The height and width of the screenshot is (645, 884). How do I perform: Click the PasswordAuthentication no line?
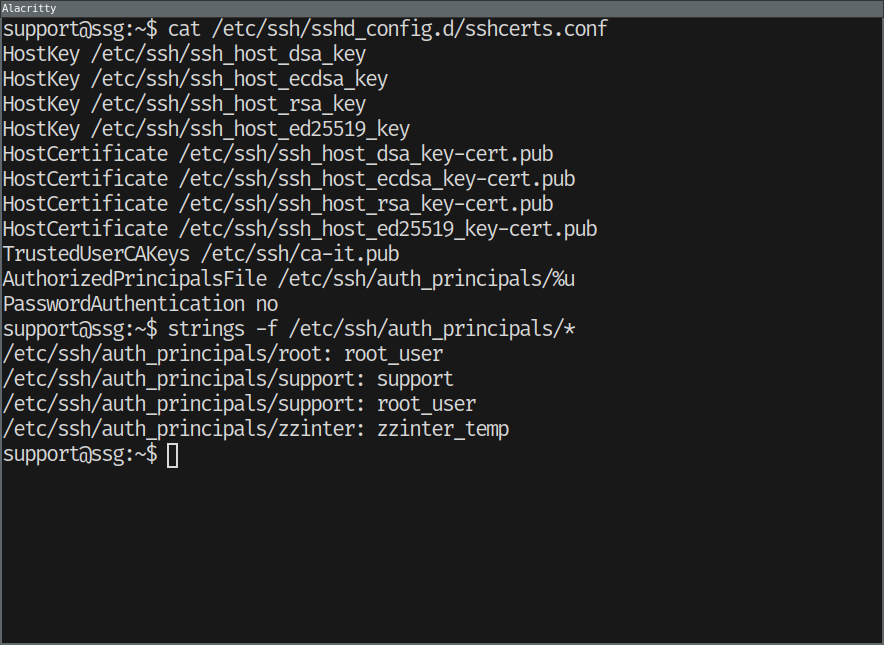140,304
